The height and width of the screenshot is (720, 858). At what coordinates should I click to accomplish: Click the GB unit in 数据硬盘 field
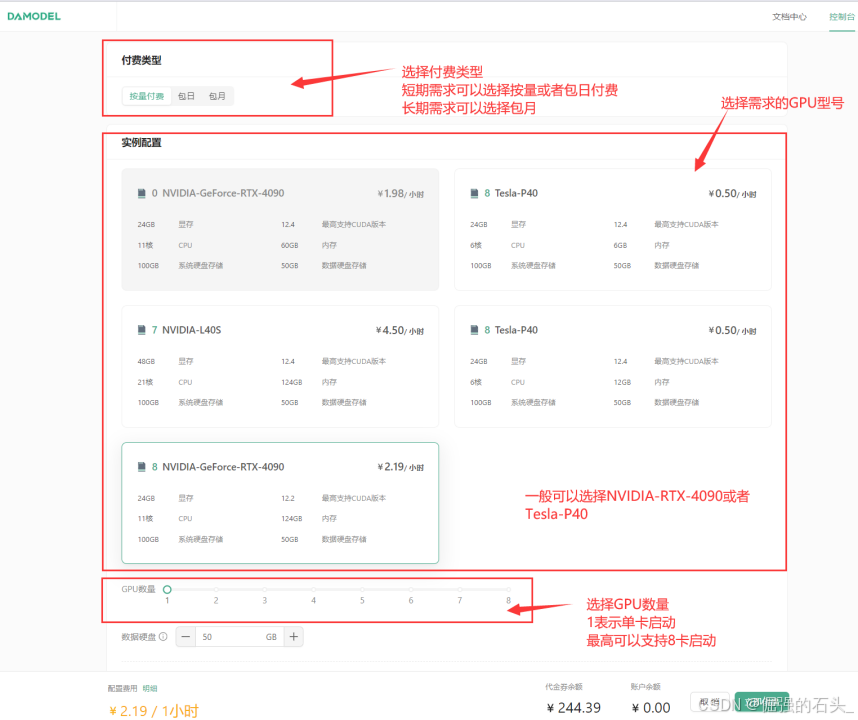coord(271,637)
